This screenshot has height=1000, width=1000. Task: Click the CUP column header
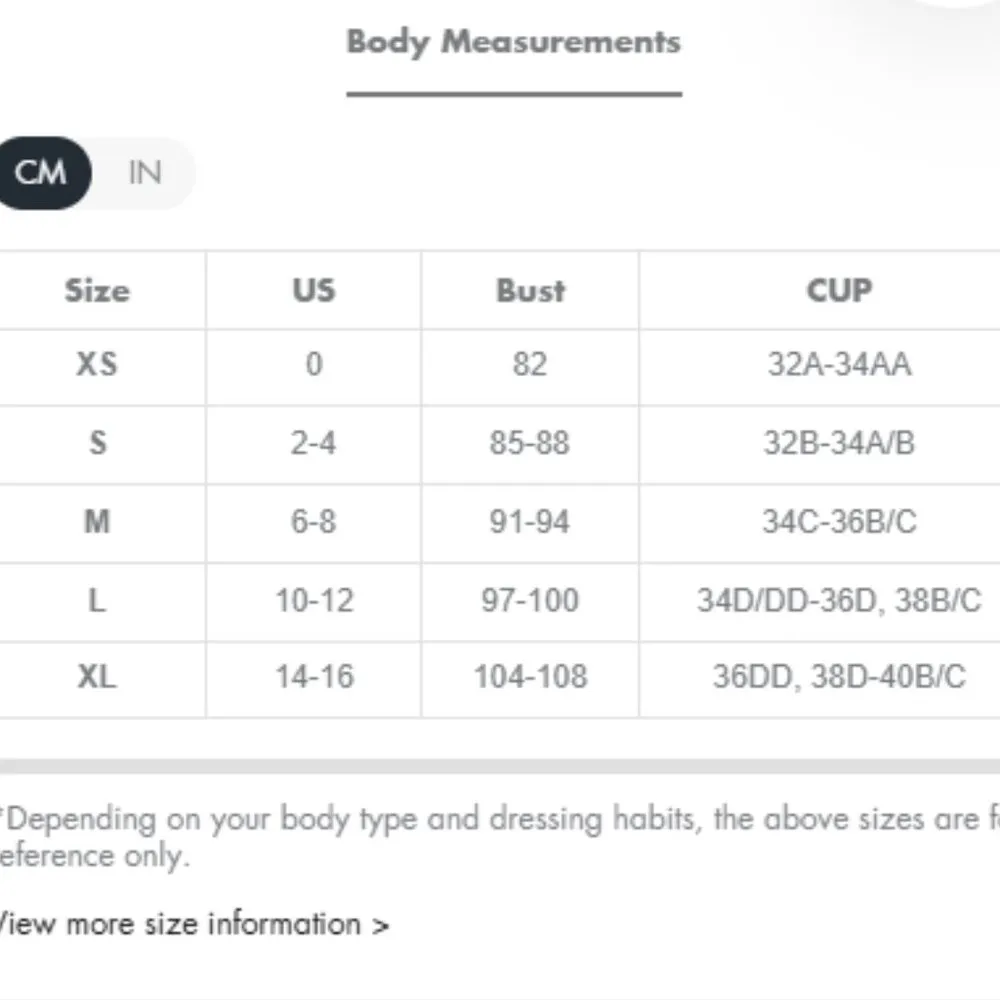(x=839, y=291)
